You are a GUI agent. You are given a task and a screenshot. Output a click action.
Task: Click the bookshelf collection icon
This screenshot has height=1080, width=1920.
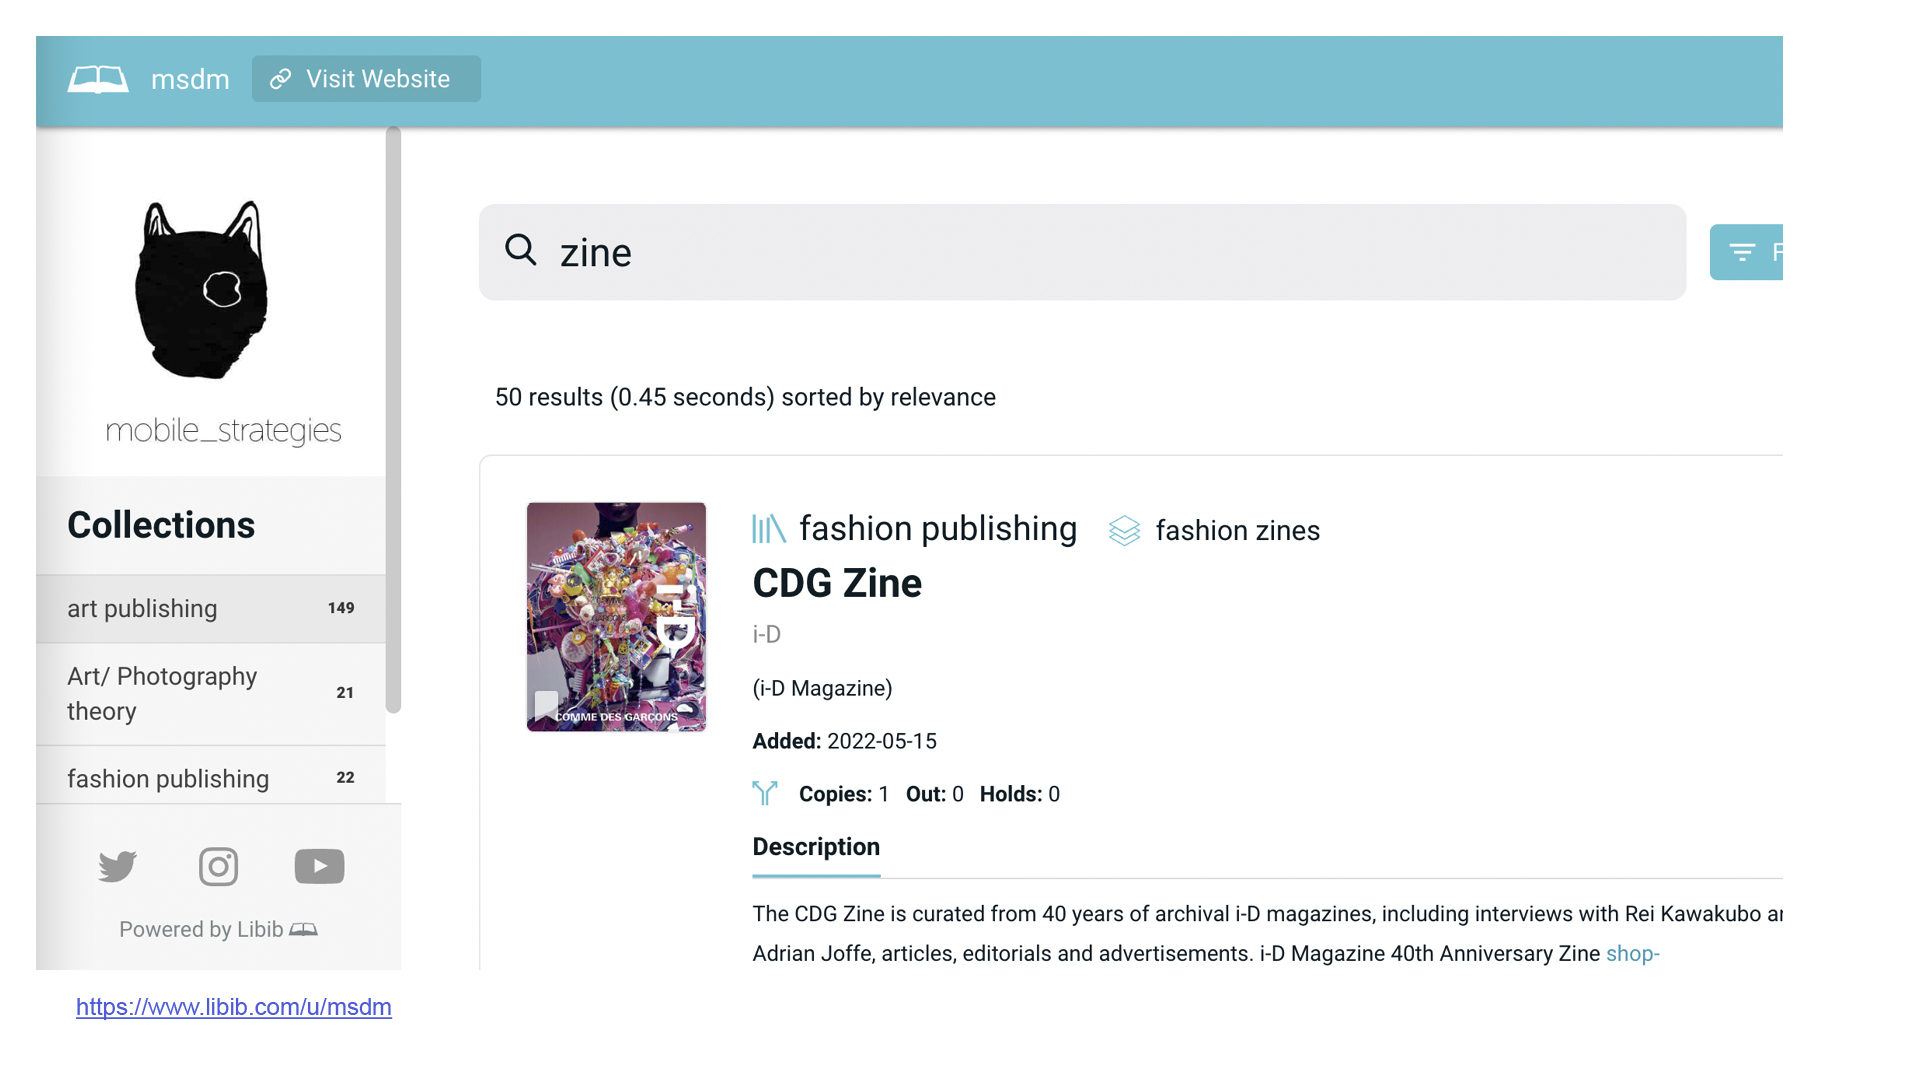pos(769,529)
